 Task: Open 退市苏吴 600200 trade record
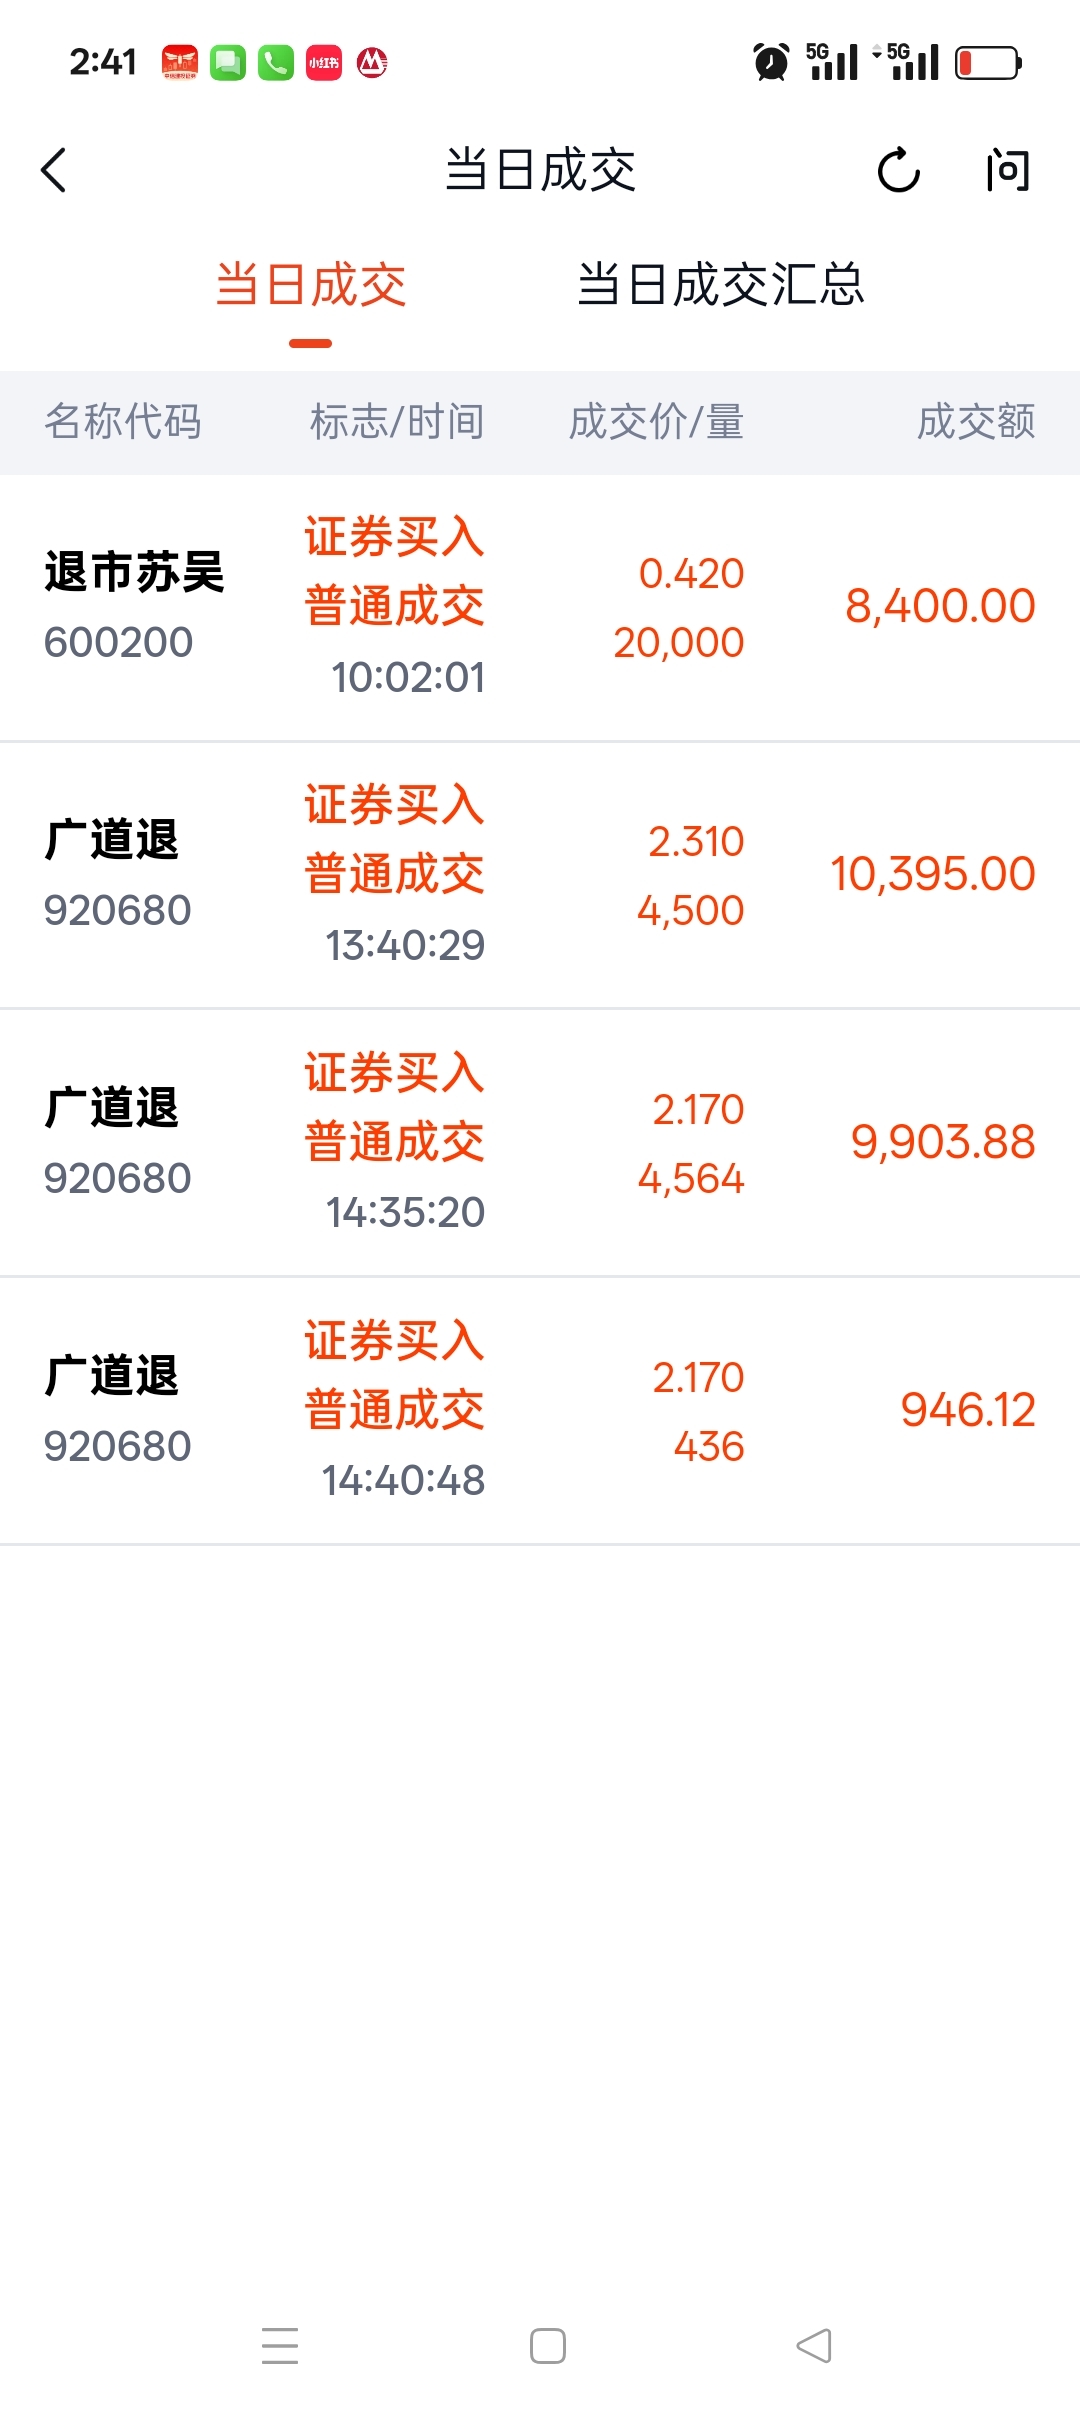540,607
